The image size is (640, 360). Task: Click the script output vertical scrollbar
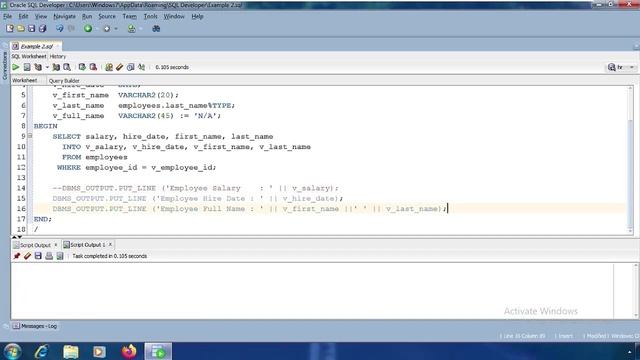tap(636, 291)
